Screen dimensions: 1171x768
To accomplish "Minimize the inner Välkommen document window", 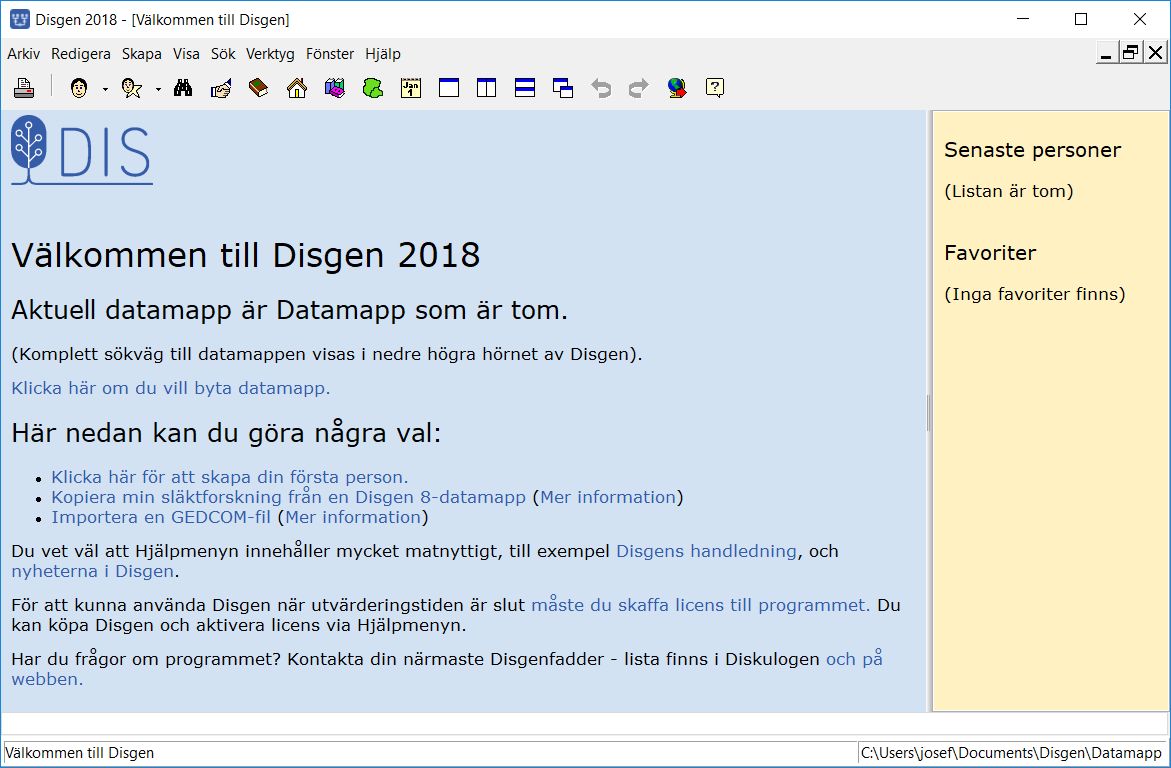I will pyautogui.click(x=1106, y=53).
